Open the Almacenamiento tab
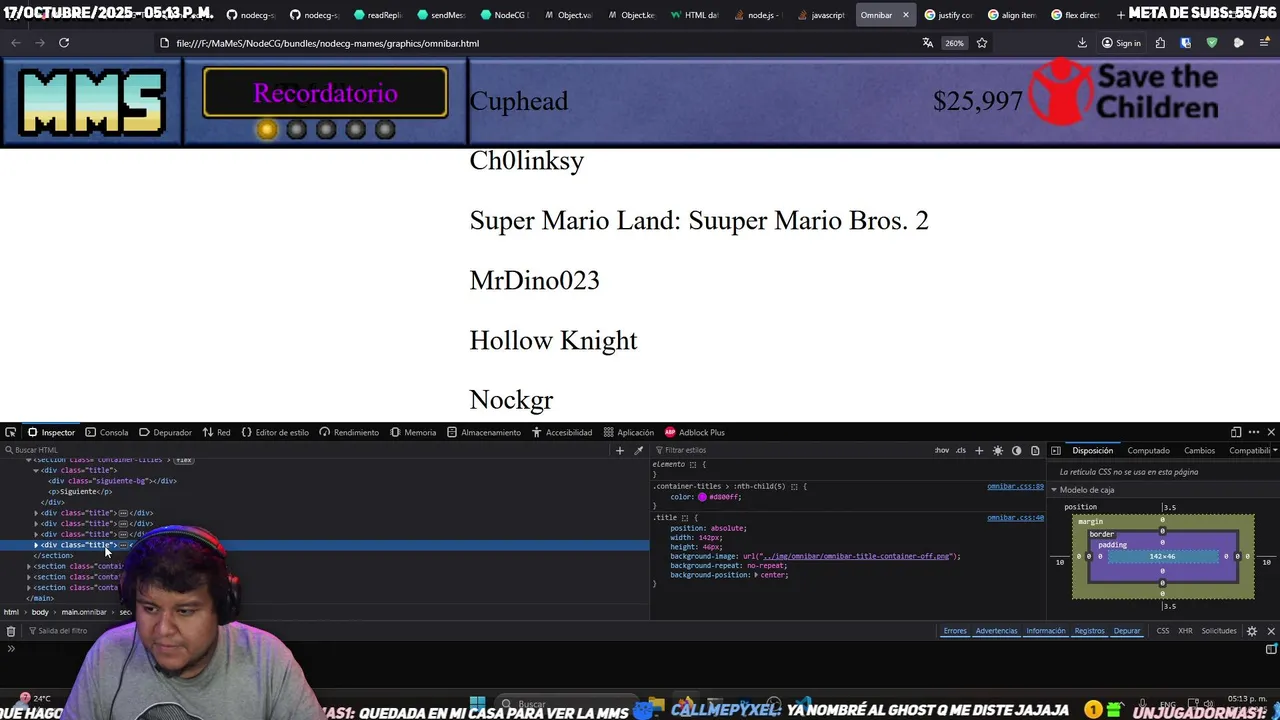This screenshot has height=720, width=1280. tap(484, 432)
